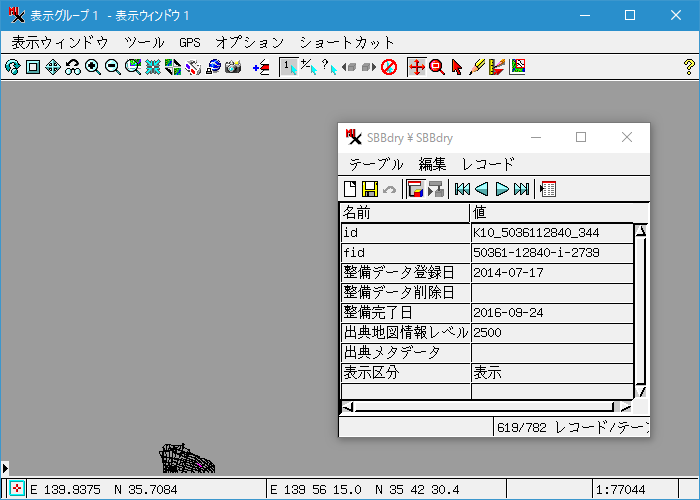Jump to the last record
This screenshot has width=700, height=500.
[x=522, y=189]
